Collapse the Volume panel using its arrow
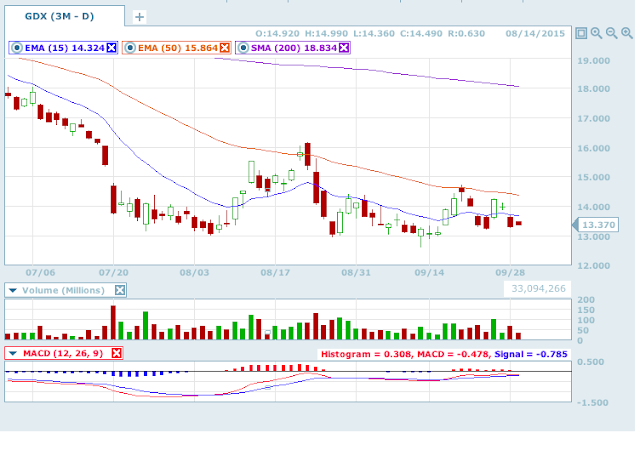The image size is (640, 450). 13,290
